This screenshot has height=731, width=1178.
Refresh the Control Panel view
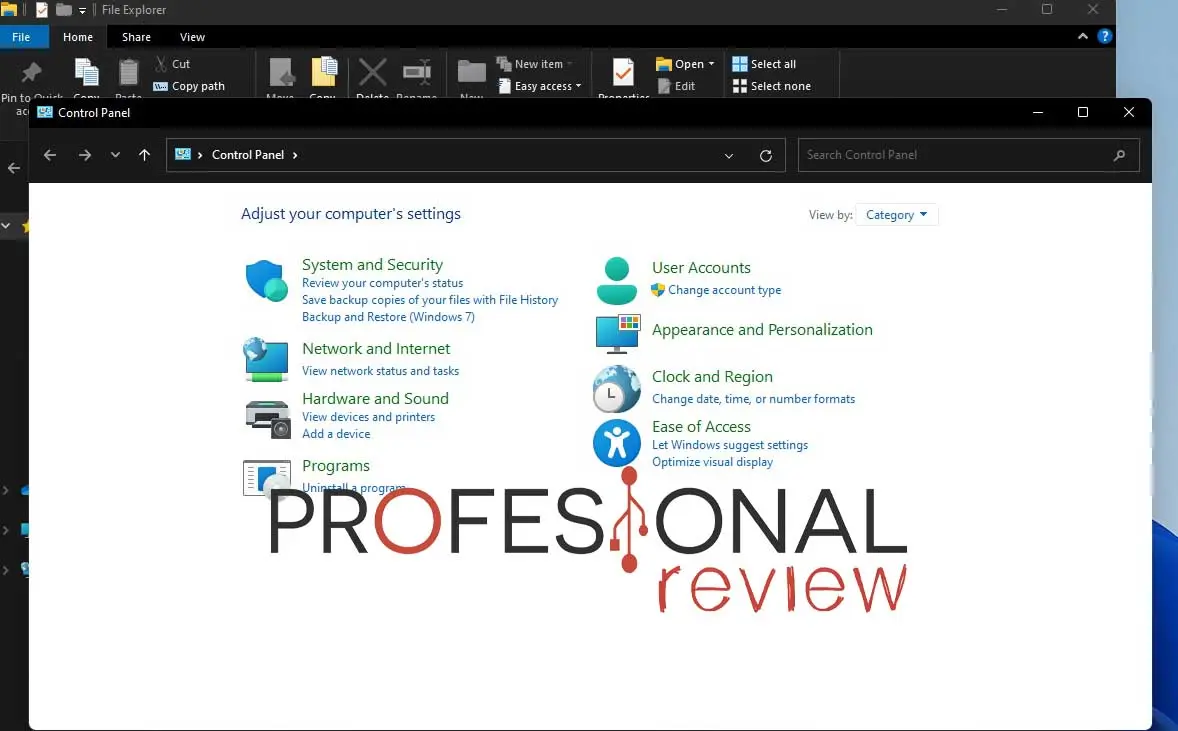(x=766, y=156)
